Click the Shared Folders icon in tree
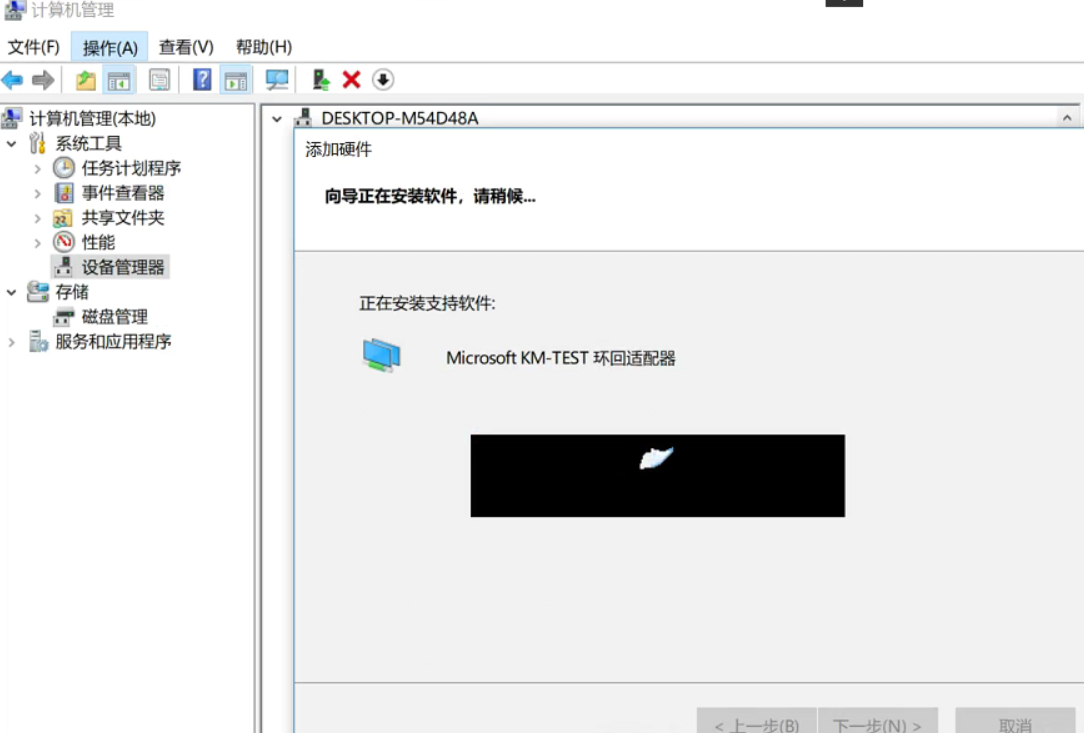The width and height of the screenshot is (1084, 733). [x=63, y=219]
